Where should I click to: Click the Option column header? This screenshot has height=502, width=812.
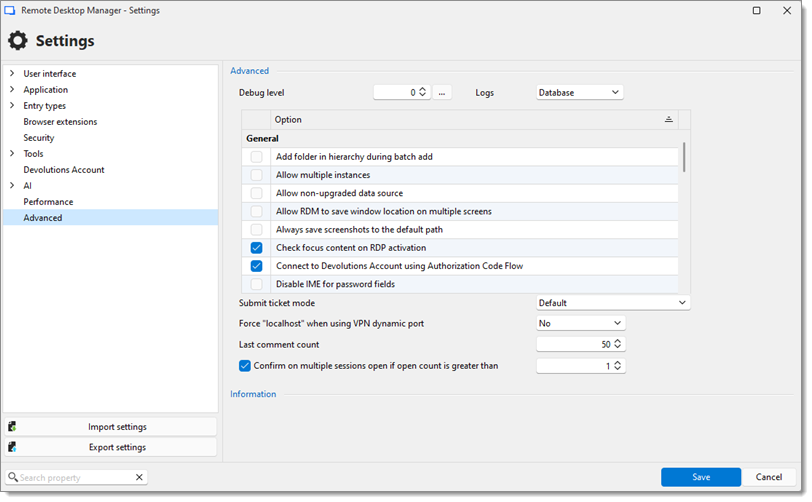click(x=474, y=120)
